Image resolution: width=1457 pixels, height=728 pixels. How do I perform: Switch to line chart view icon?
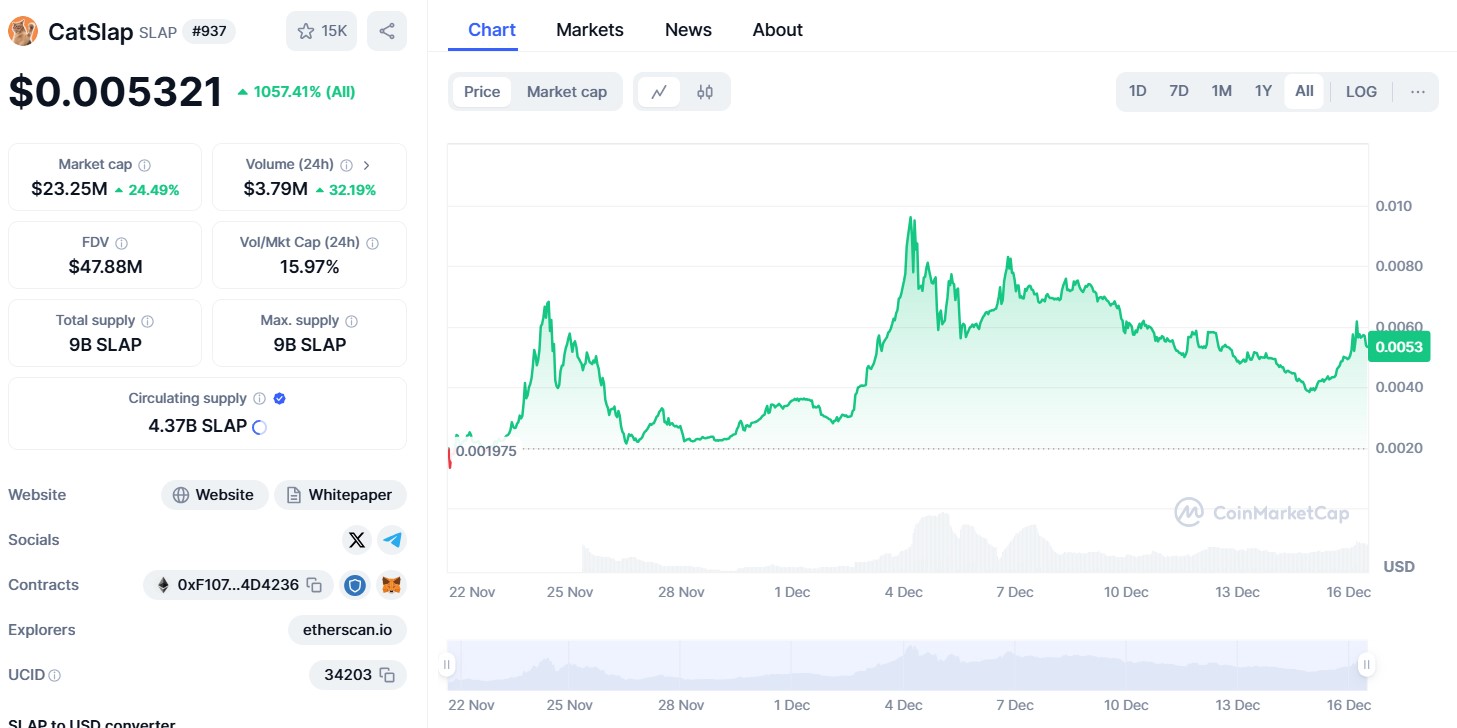(659, 92)
